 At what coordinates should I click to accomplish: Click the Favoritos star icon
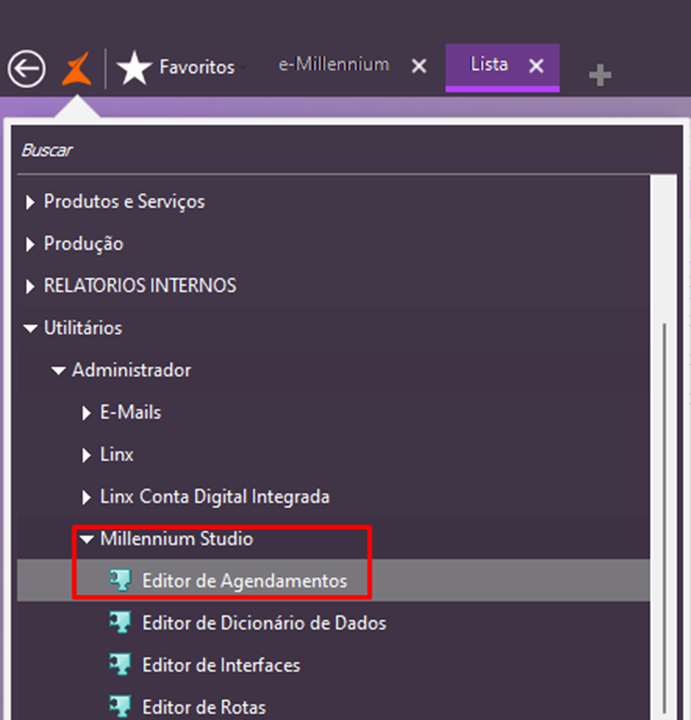click(134, 68)
